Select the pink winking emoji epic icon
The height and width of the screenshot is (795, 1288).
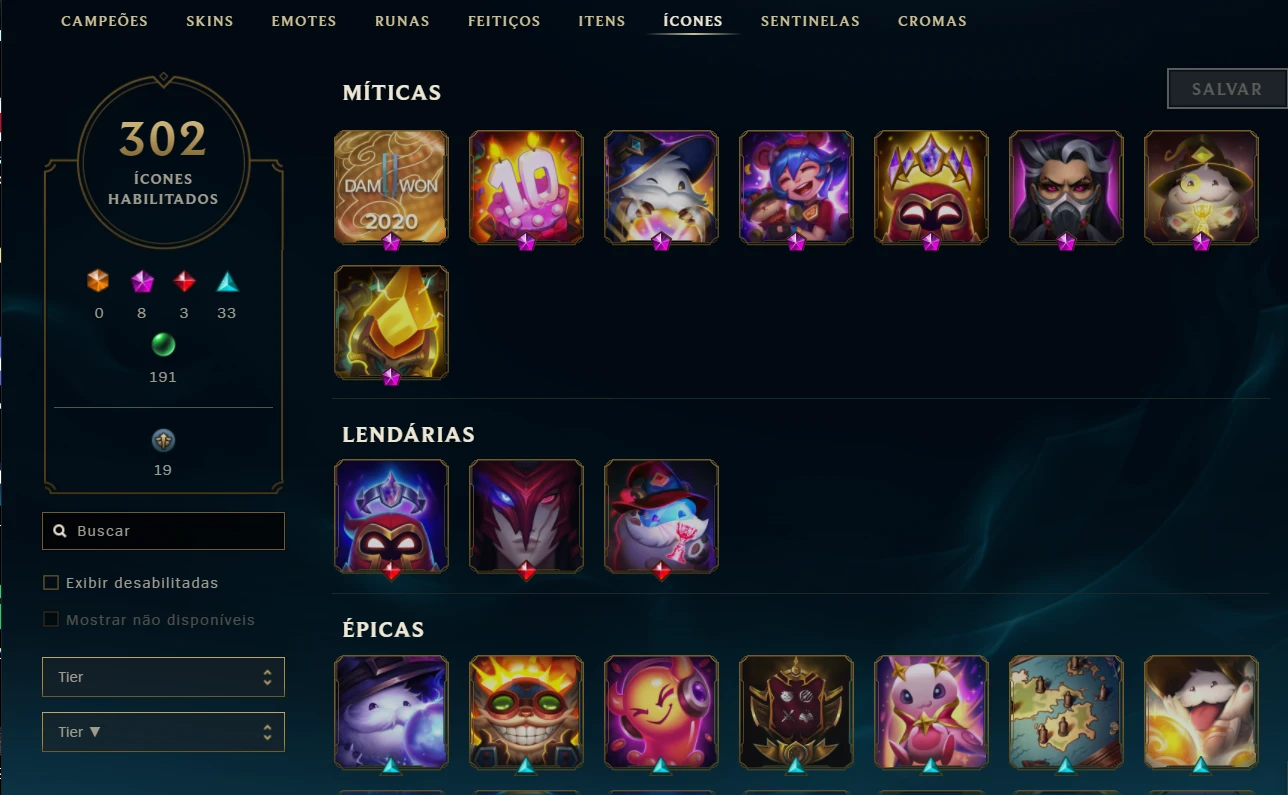(x=661, y=712)
